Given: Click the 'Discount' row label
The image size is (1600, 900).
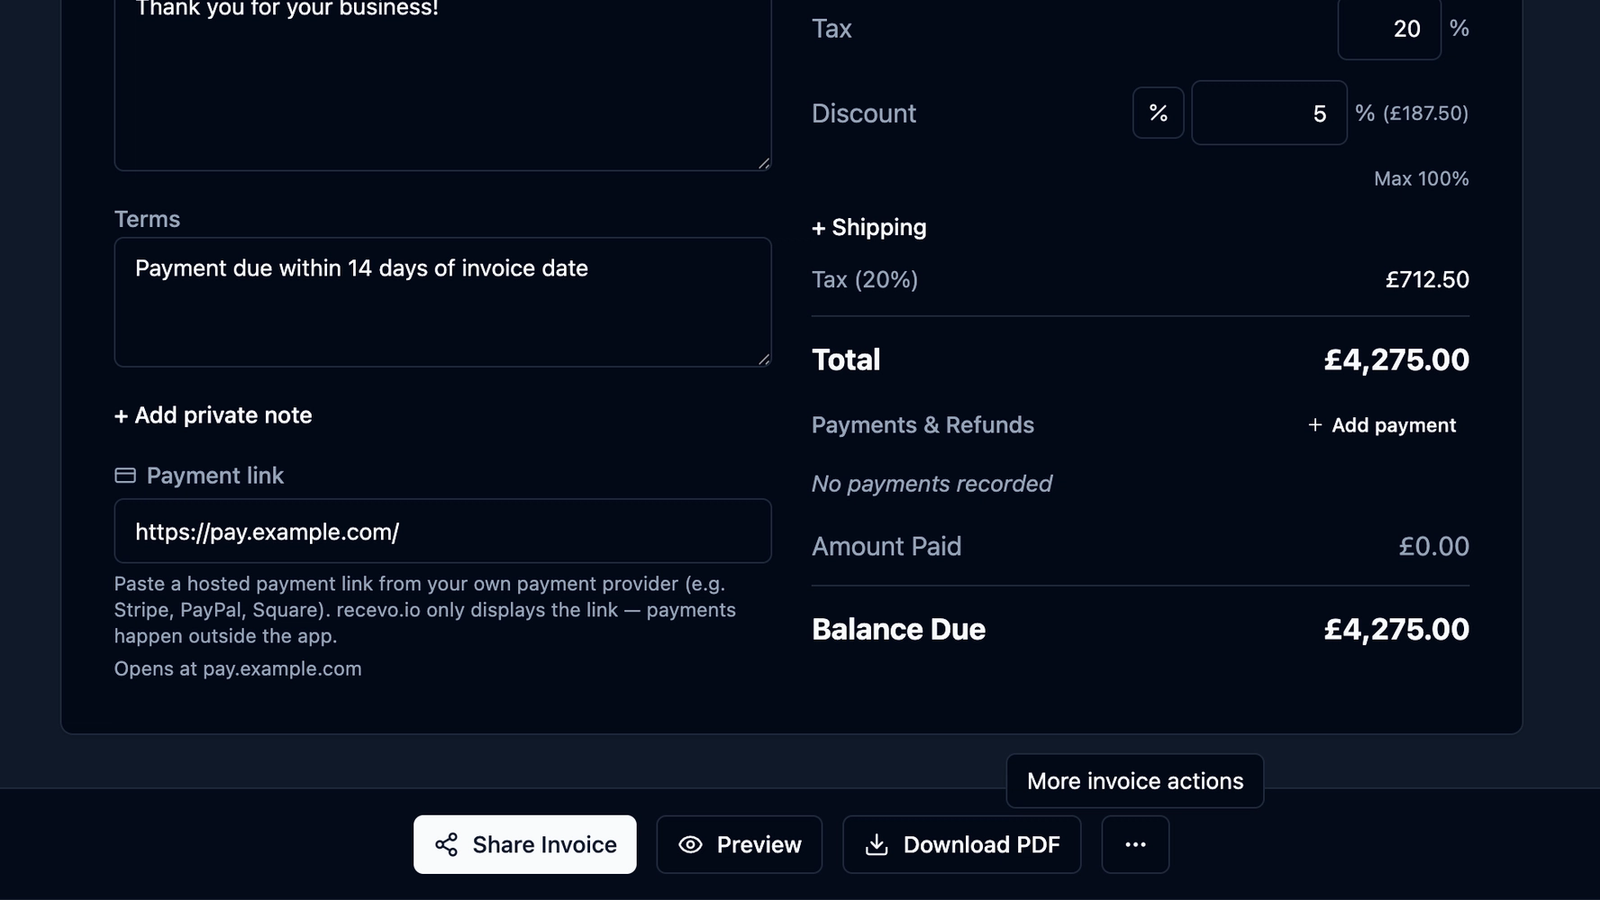Looking at the screenshot, I should pos(864,113).
